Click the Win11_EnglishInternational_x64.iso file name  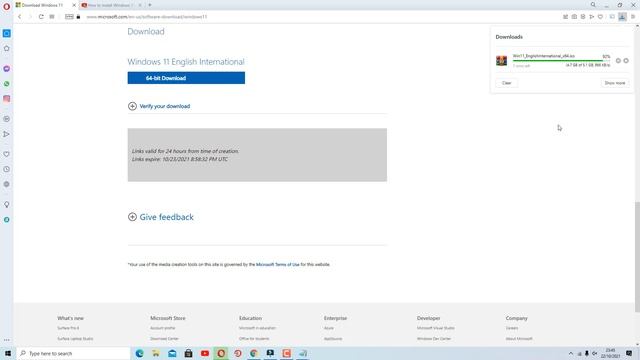click(x=544, y=56)
